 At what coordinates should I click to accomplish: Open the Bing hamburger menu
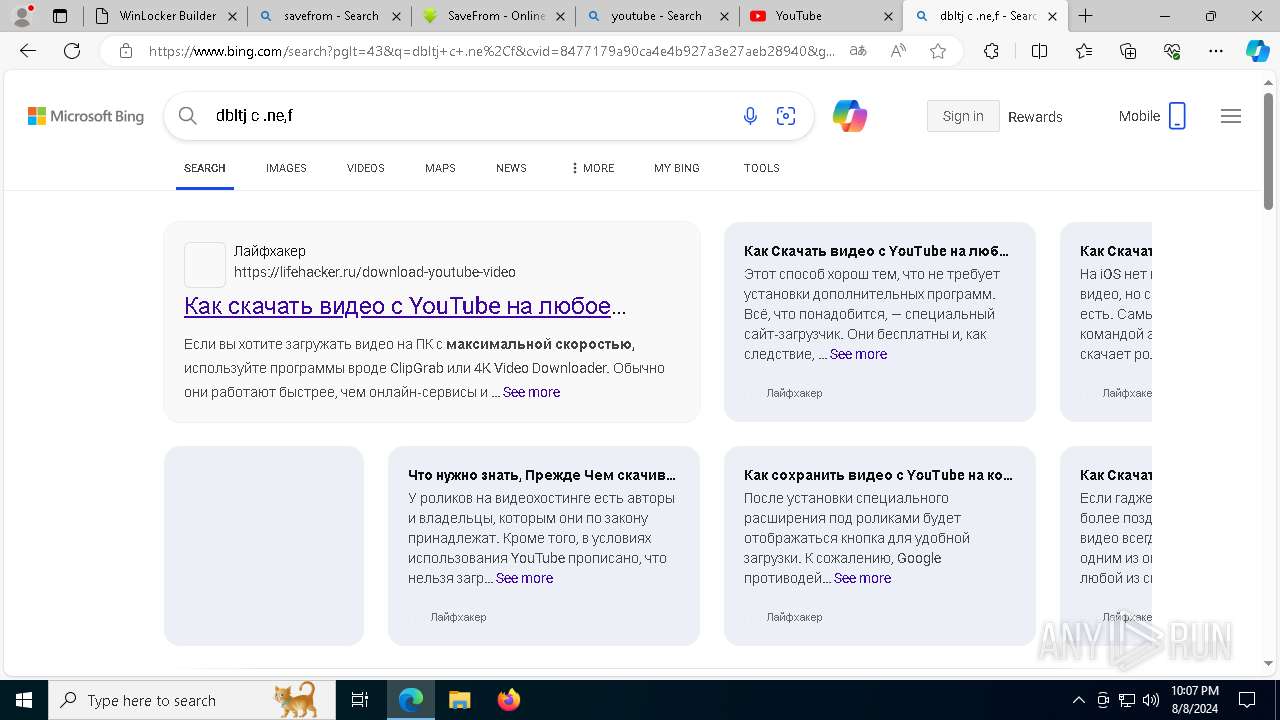point(1231,116)
